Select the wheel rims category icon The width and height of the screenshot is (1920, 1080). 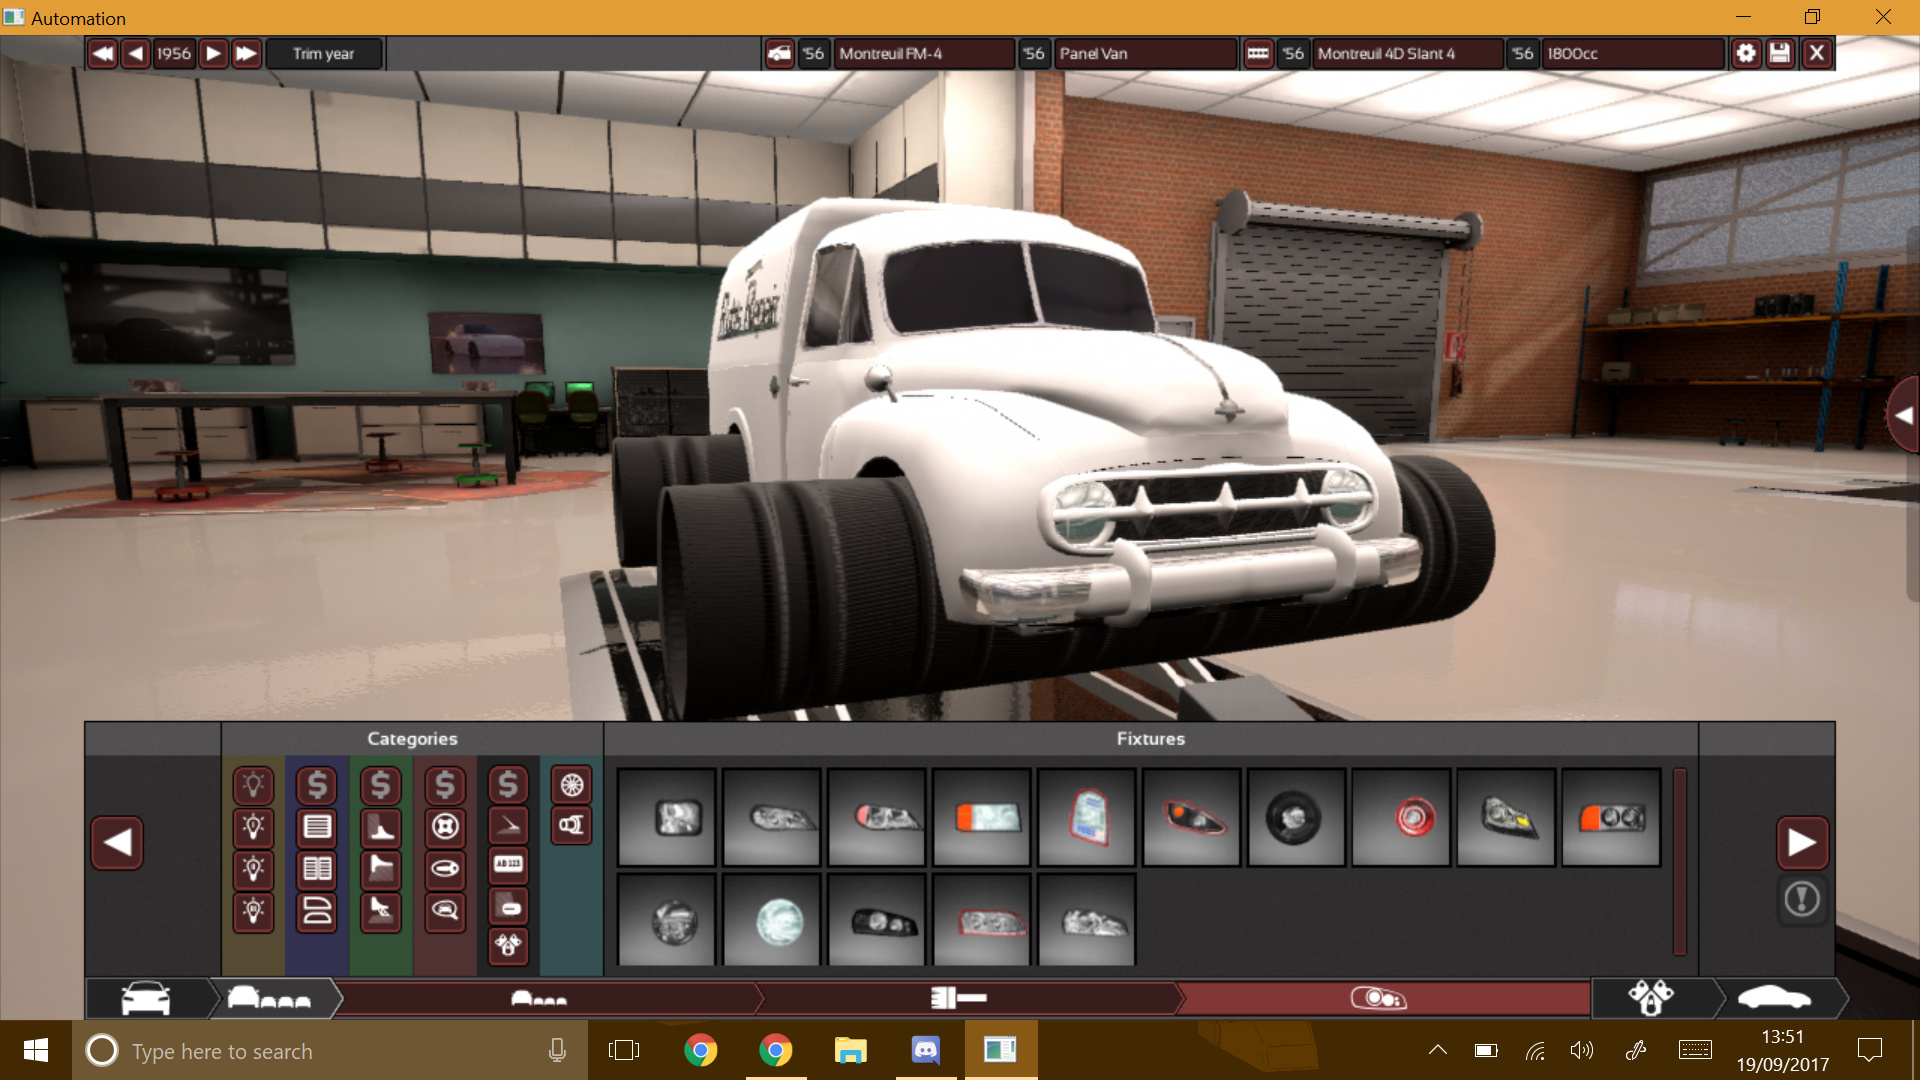572,785
